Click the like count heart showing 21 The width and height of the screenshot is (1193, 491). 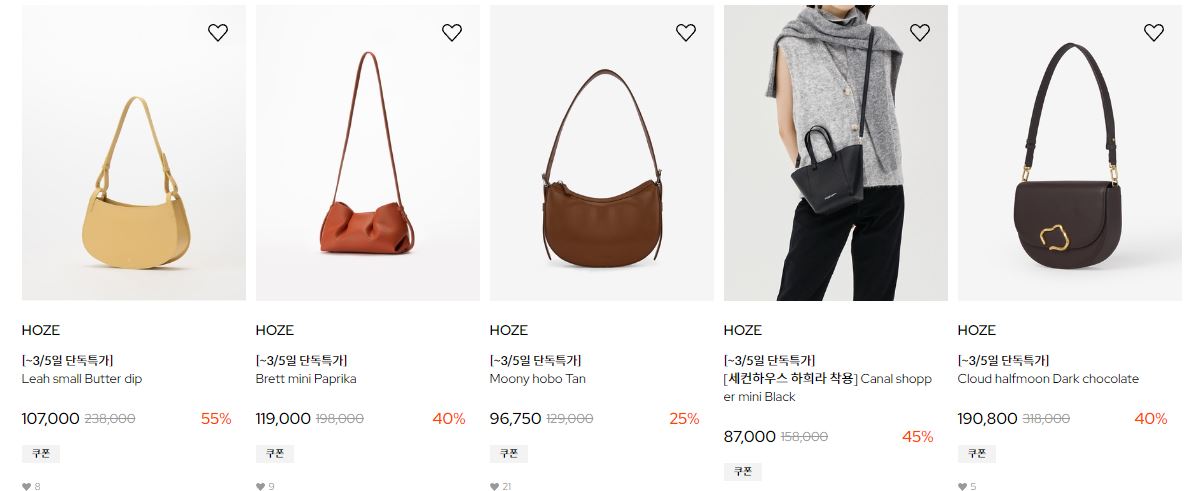click(x=495, y=486)
